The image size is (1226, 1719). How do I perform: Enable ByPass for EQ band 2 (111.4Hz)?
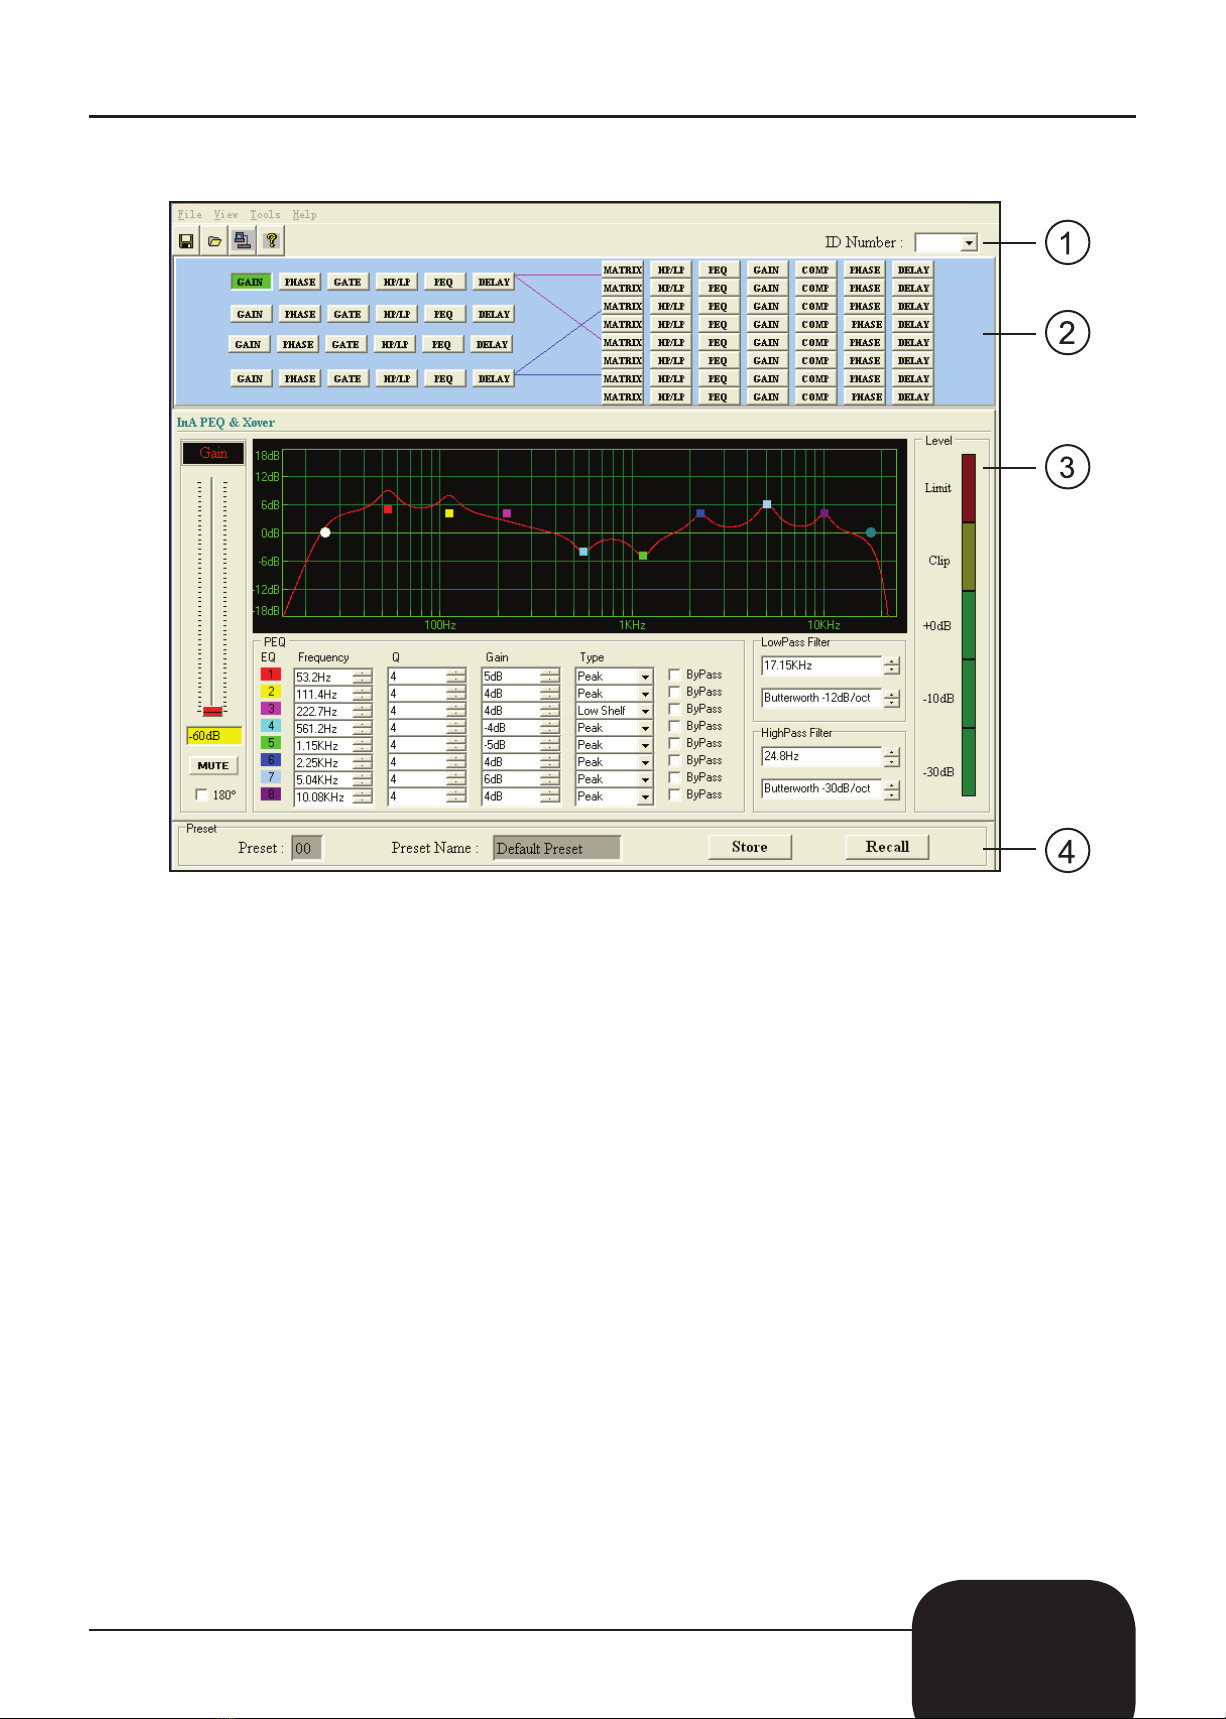point(674,692)
